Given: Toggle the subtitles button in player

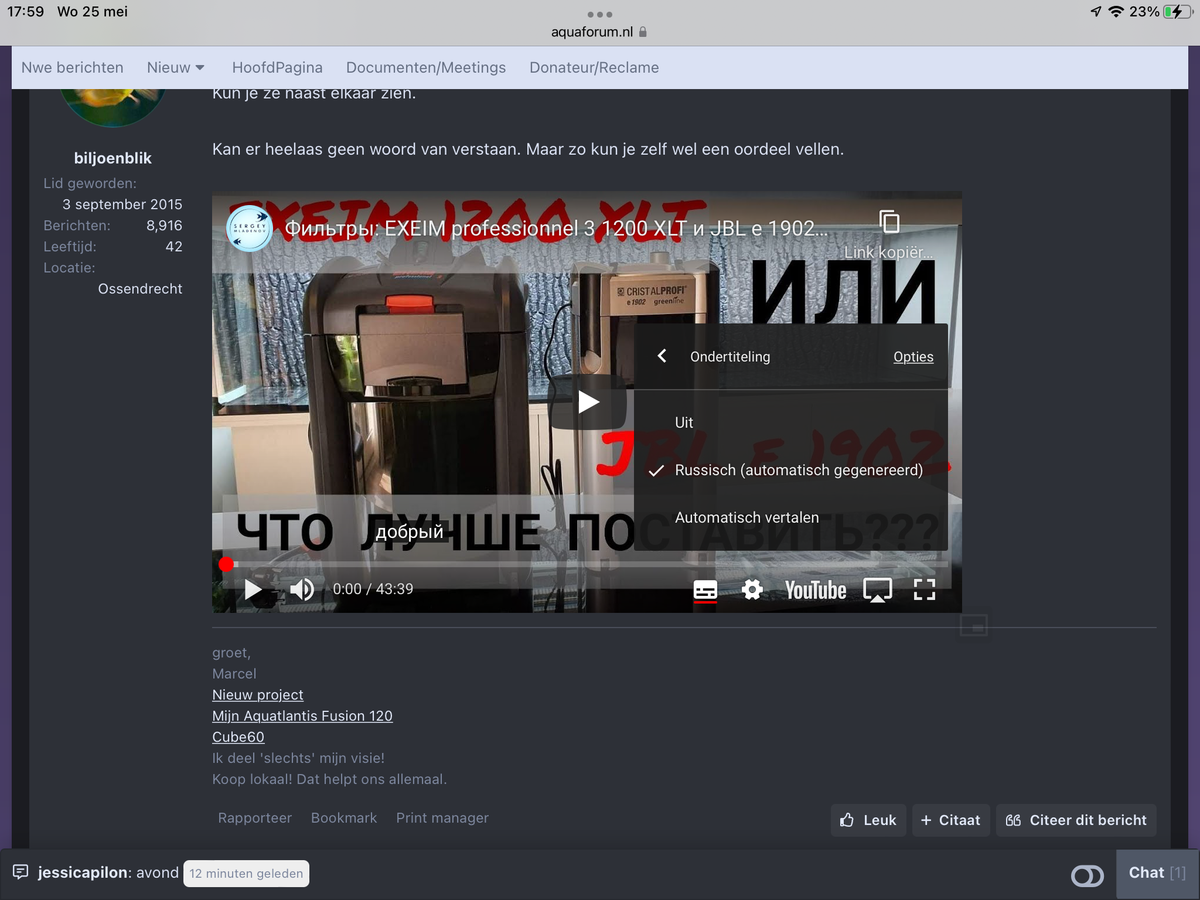Looking at the screenshot, I should 705,590.
